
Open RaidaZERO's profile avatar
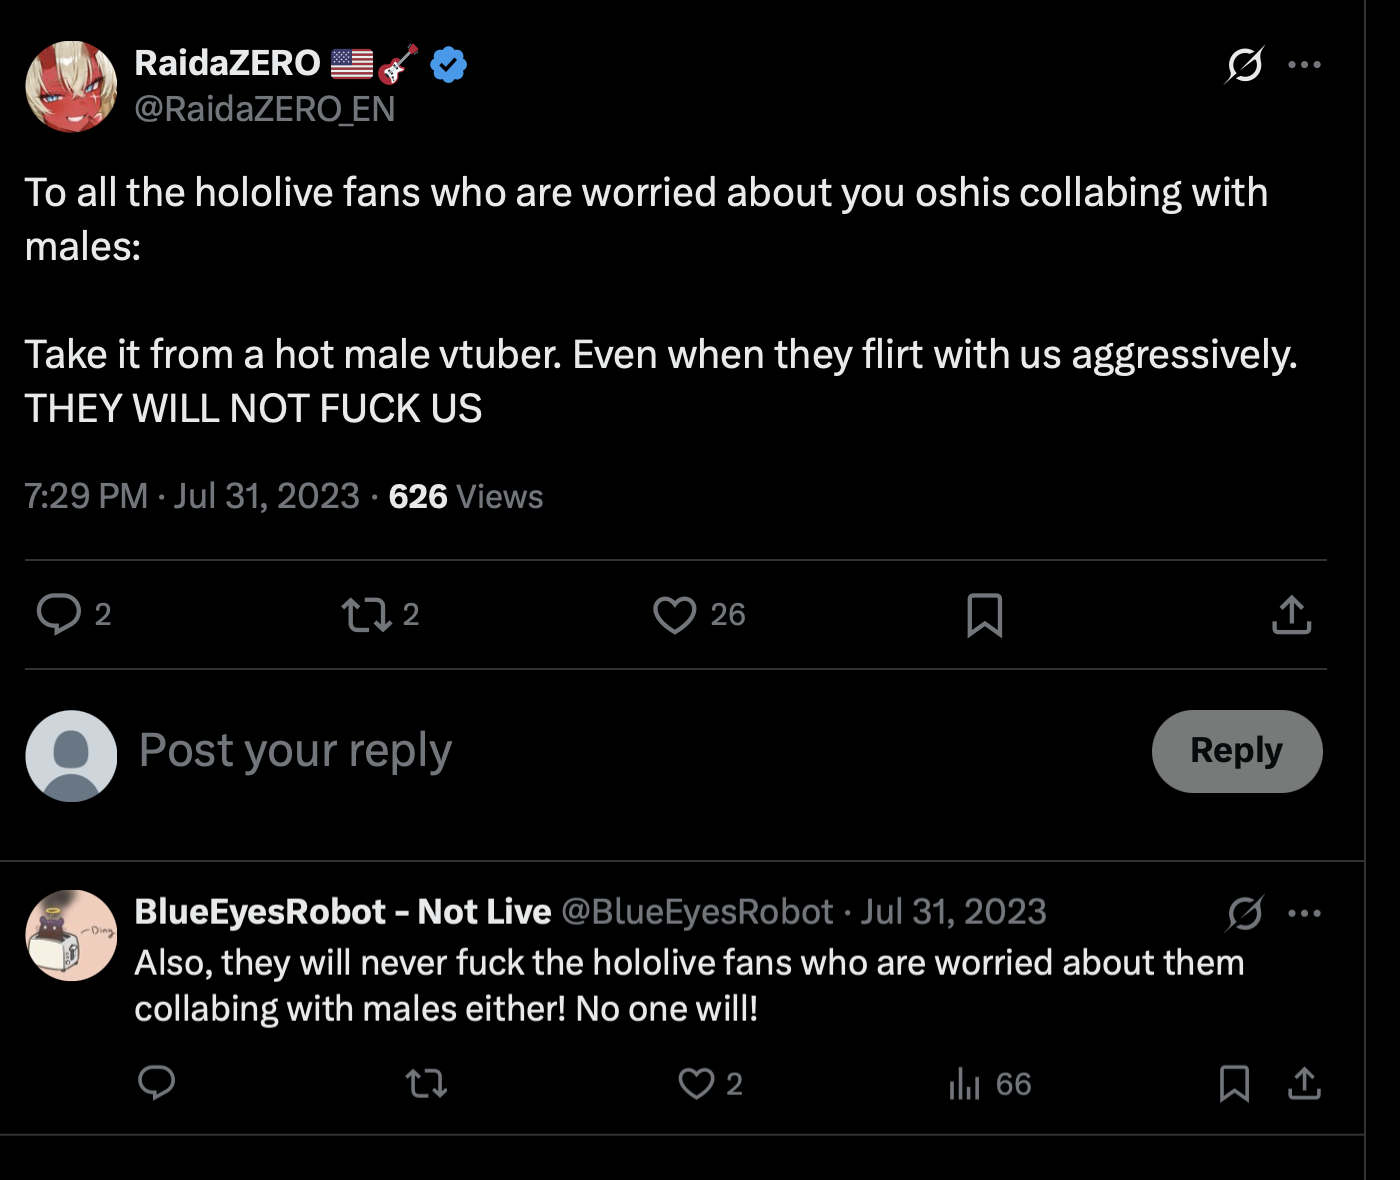[71, 86]
